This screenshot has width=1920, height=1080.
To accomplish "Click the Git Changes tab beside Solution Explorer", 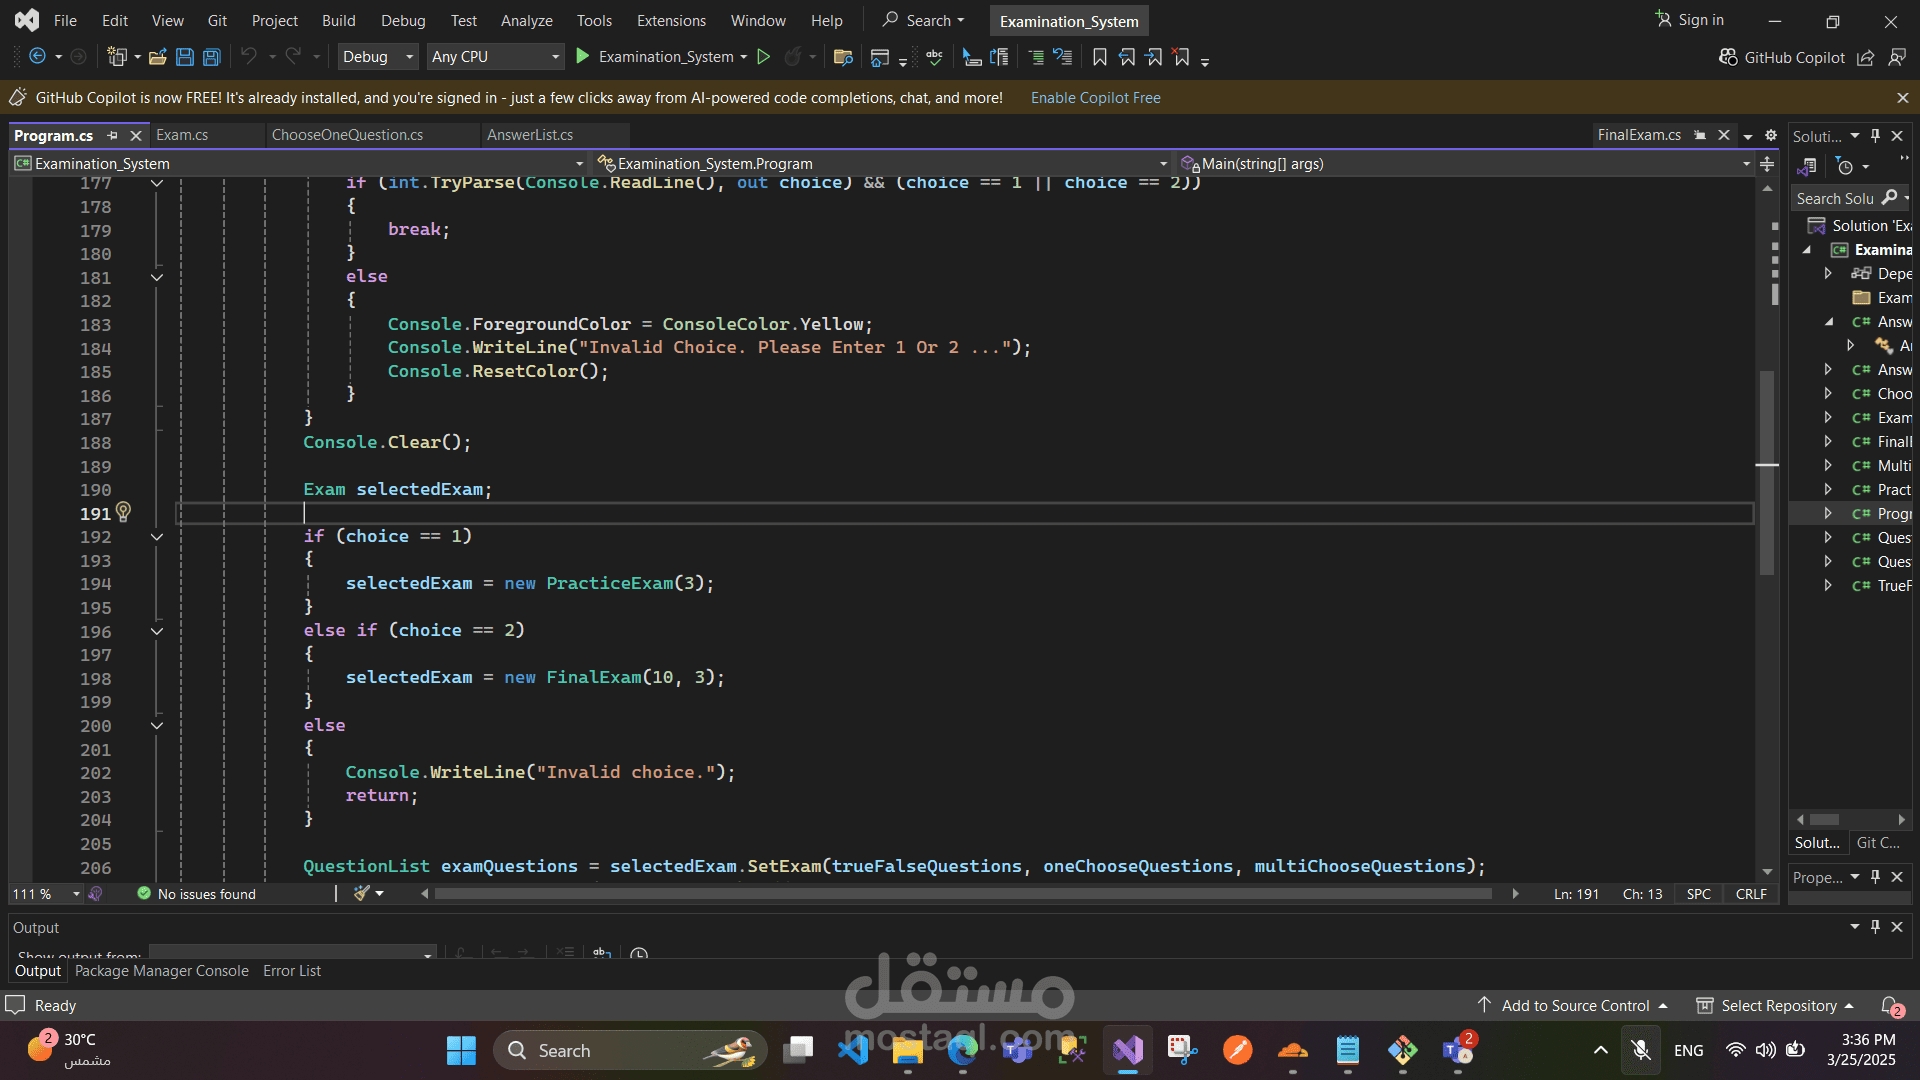I will coord(1878,843).
